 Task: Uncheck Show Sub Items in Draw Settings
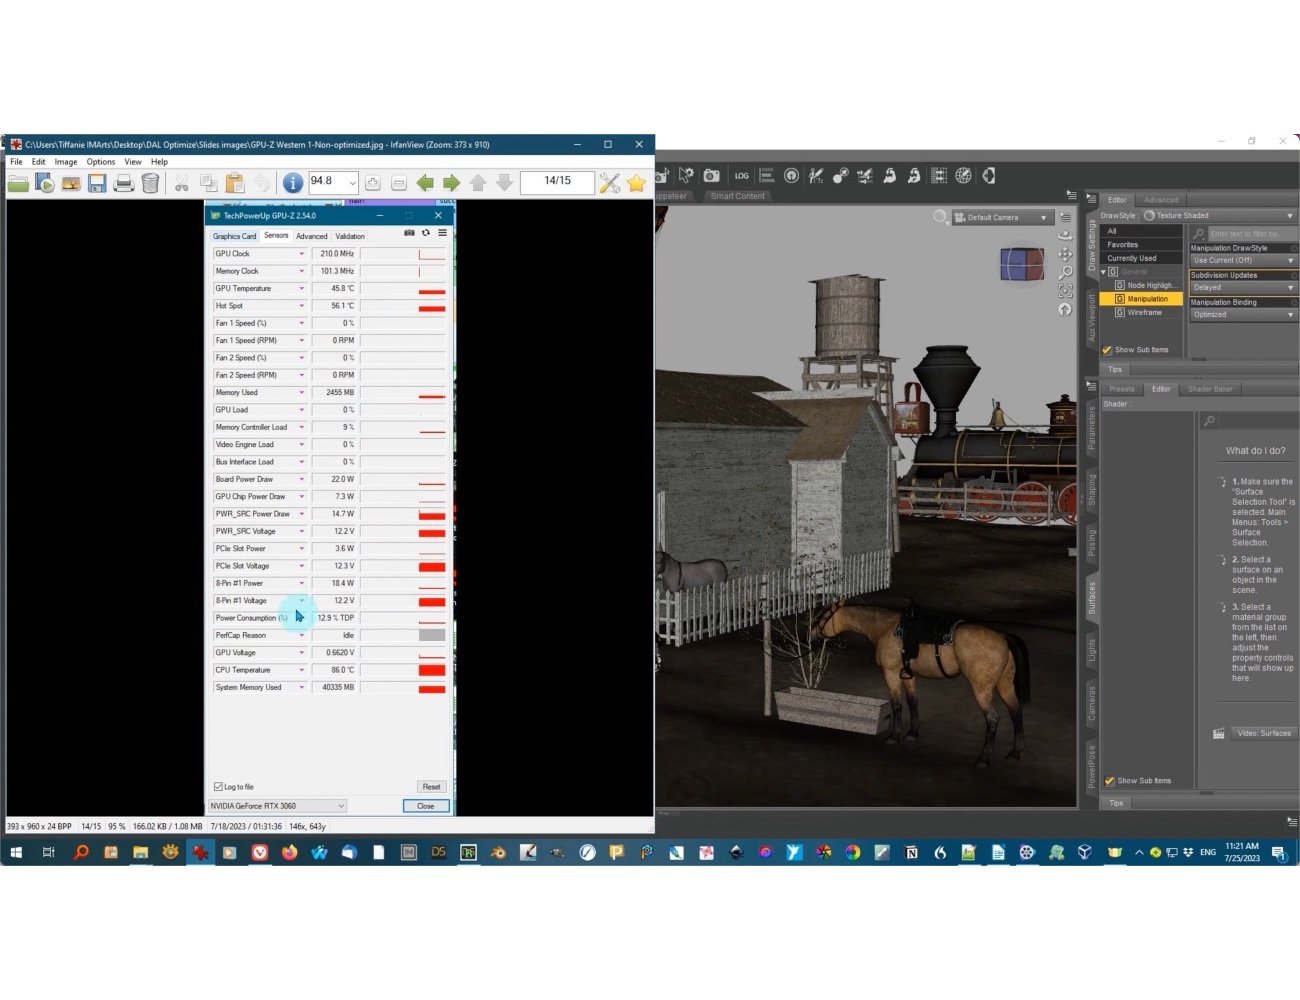[1105, 349]
